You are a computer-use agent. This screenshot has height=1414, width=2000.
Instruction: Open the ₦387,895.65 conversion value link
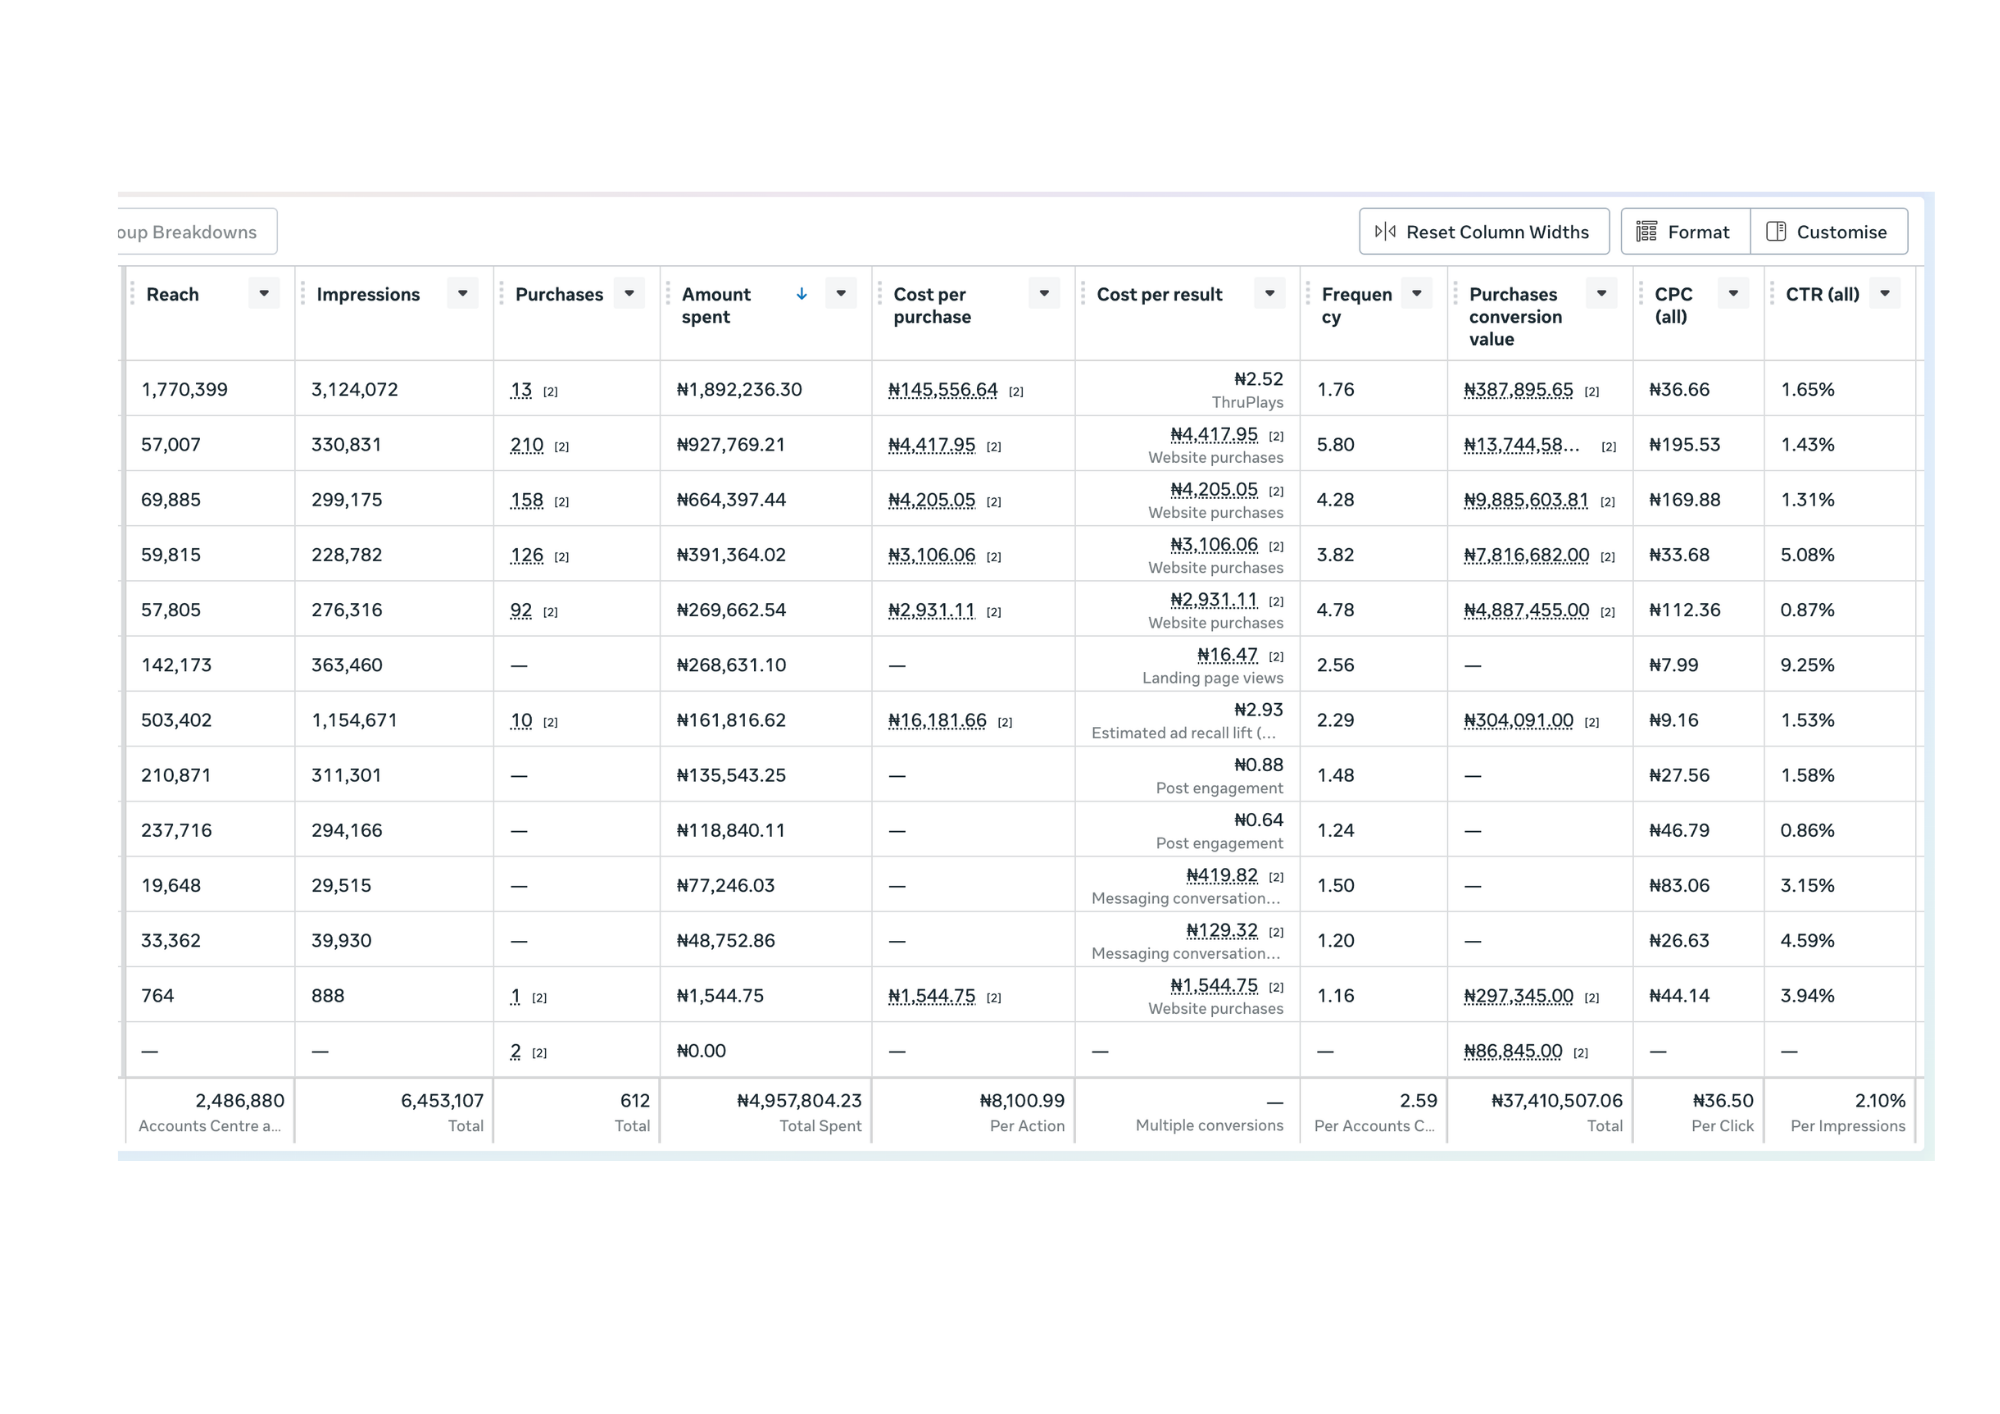pos(1518,390)
